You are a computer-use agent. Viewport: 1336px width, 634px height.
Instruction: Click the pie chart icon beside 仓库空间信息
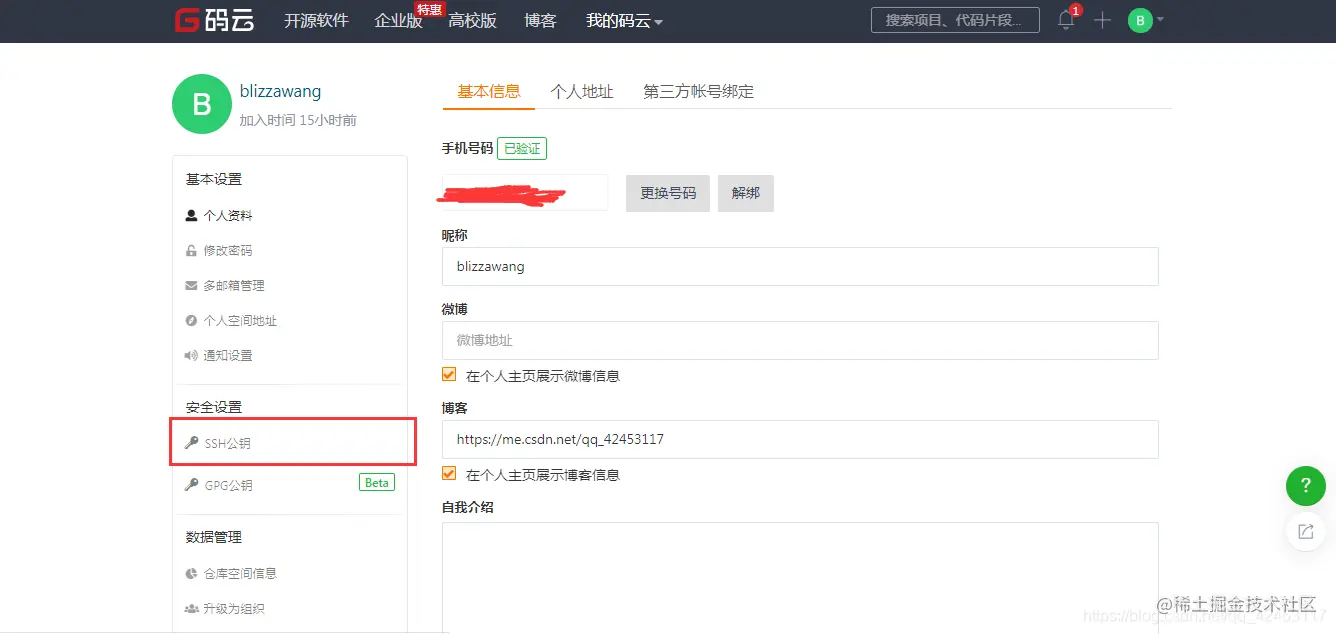click(191, 573)
